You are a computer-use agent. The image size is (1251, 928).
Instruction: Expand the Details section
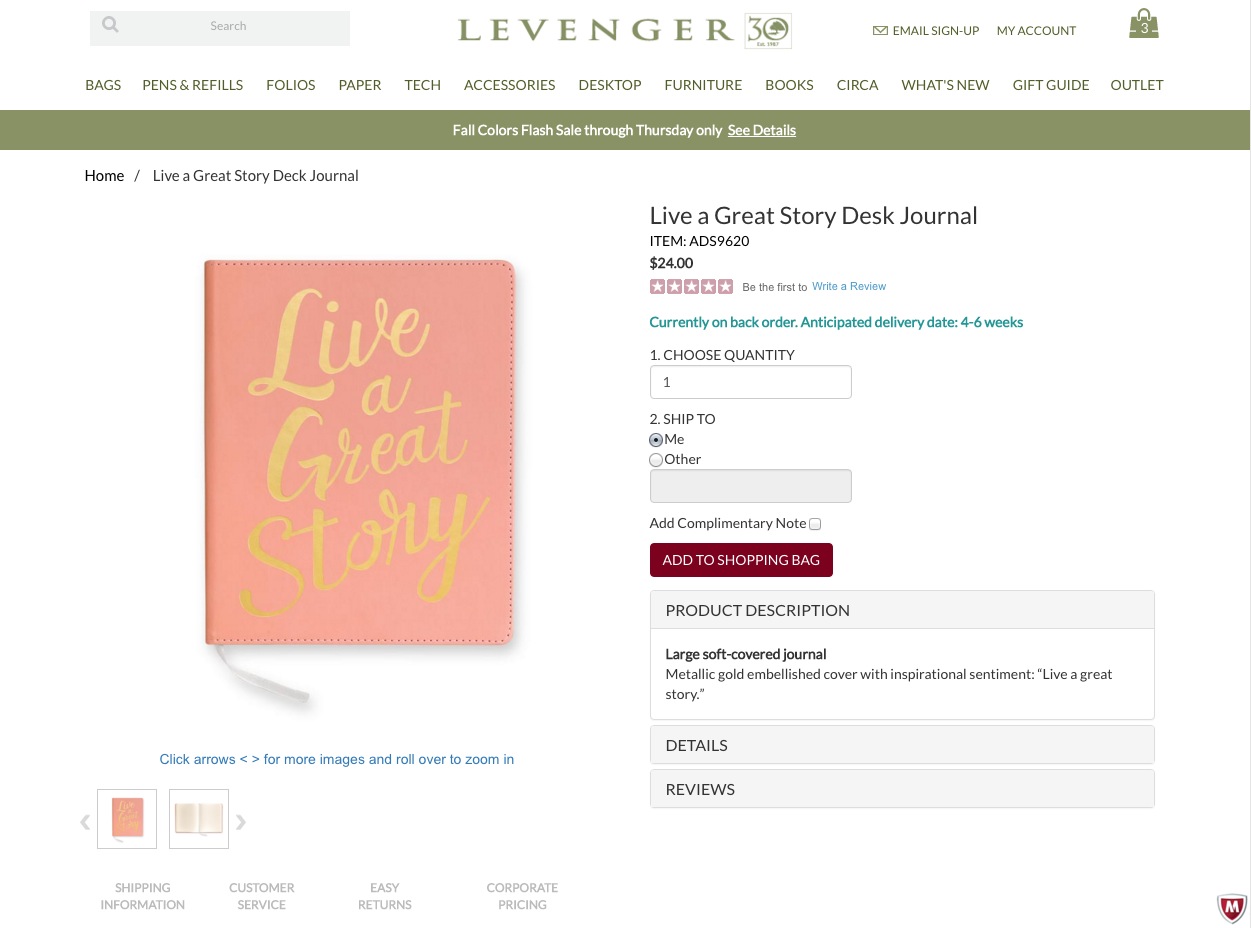901,745
